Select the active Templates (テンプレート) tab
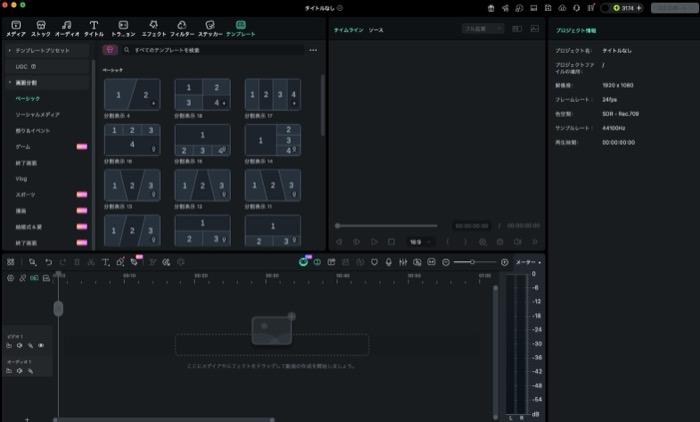Viewport: 700px width, 422px height. (241, 28)
